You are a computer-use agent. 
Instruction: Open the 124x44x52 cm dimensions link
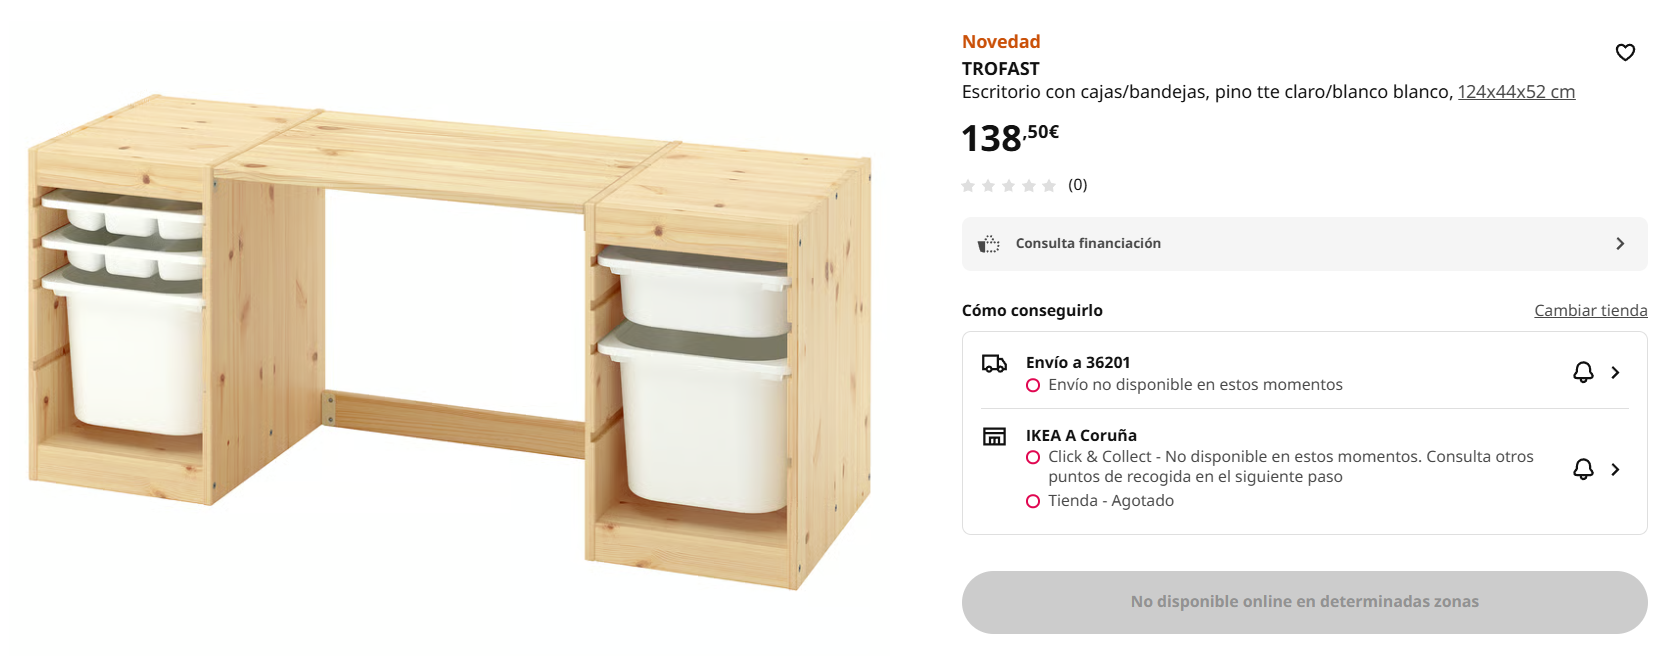coord(1516,92)
